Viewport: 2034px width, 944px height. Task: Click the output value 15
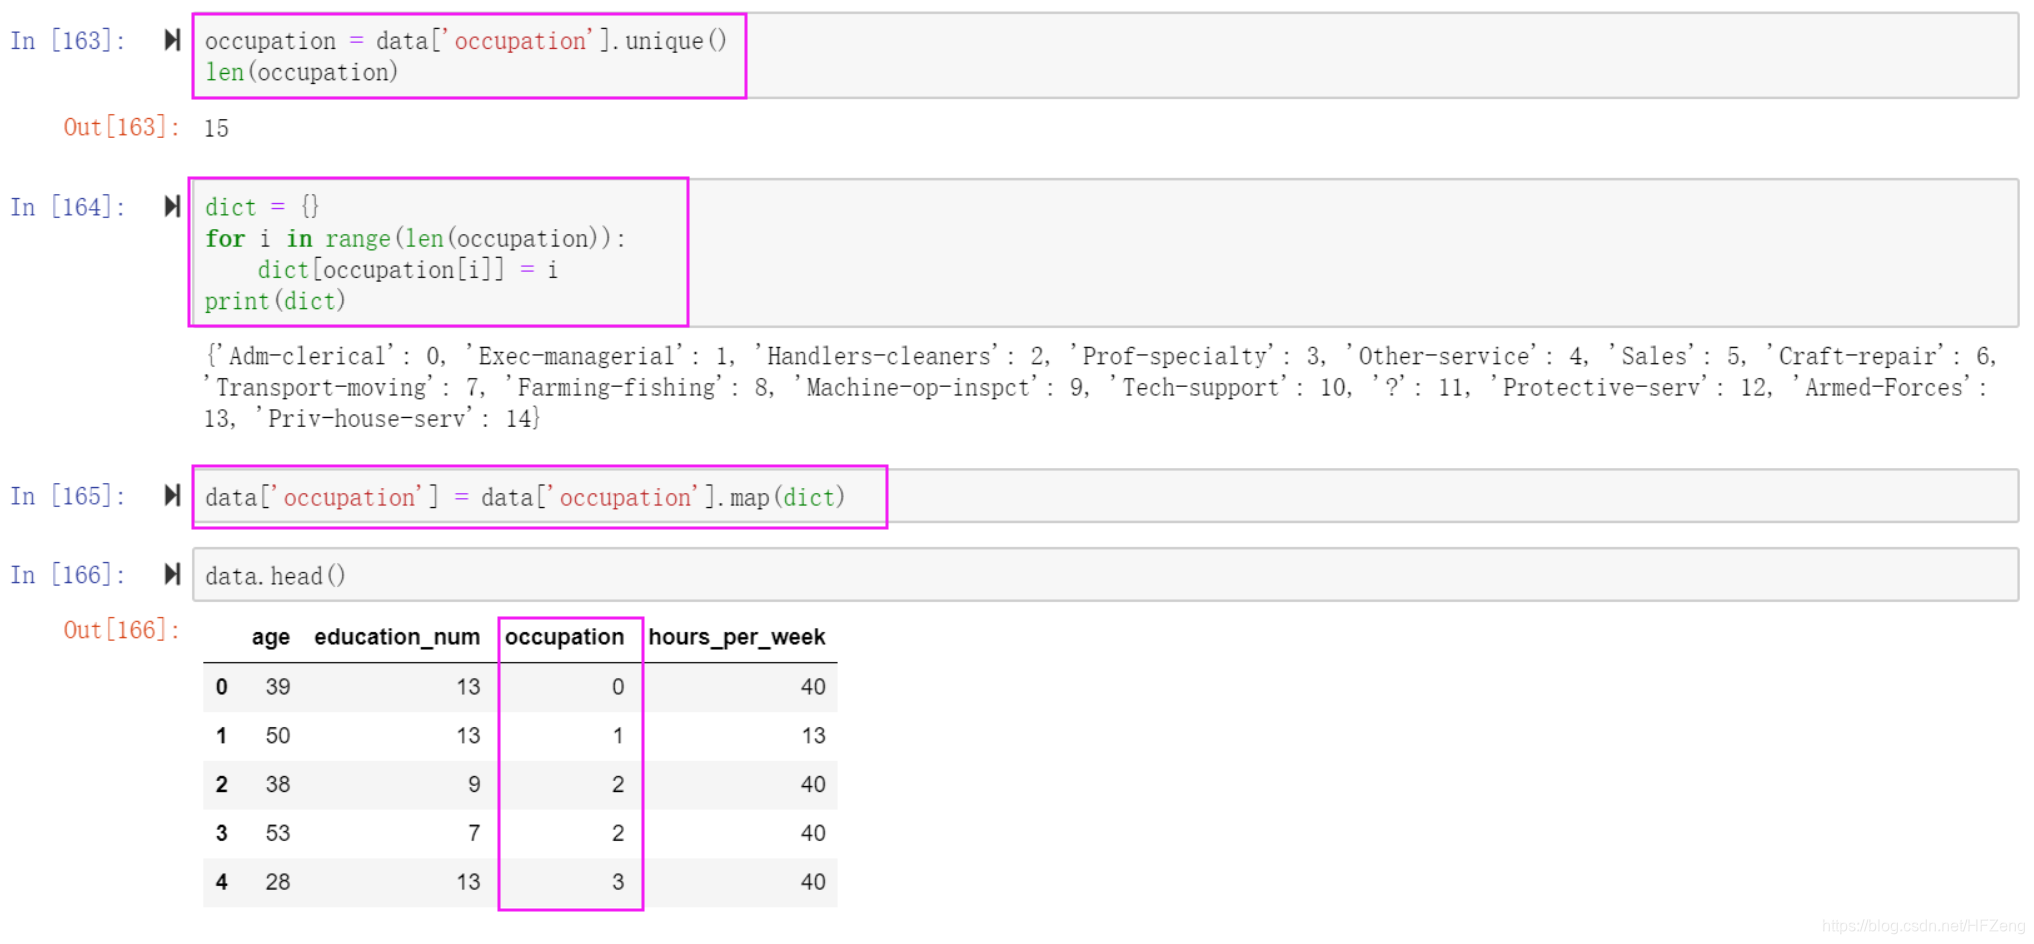coord(216,129)
